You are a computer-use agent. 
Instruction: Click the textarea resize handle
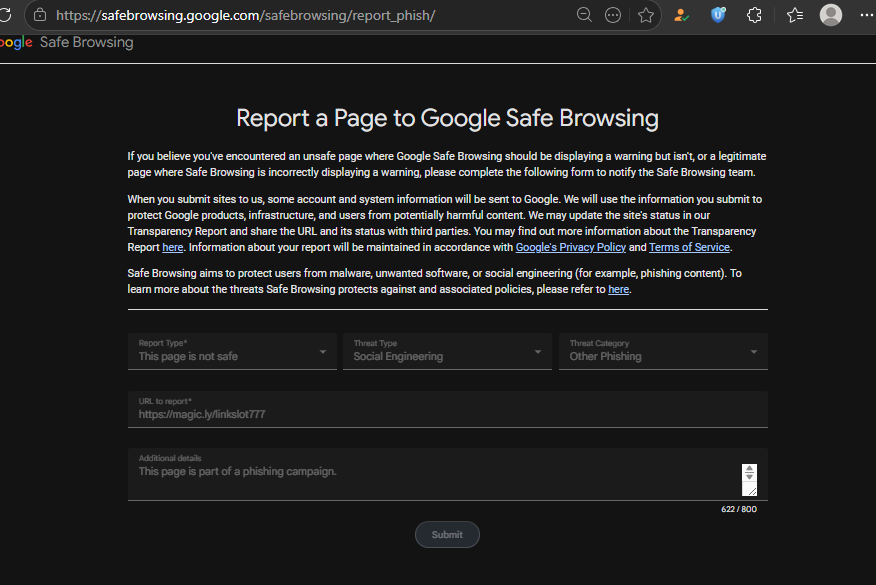(752, 491)
